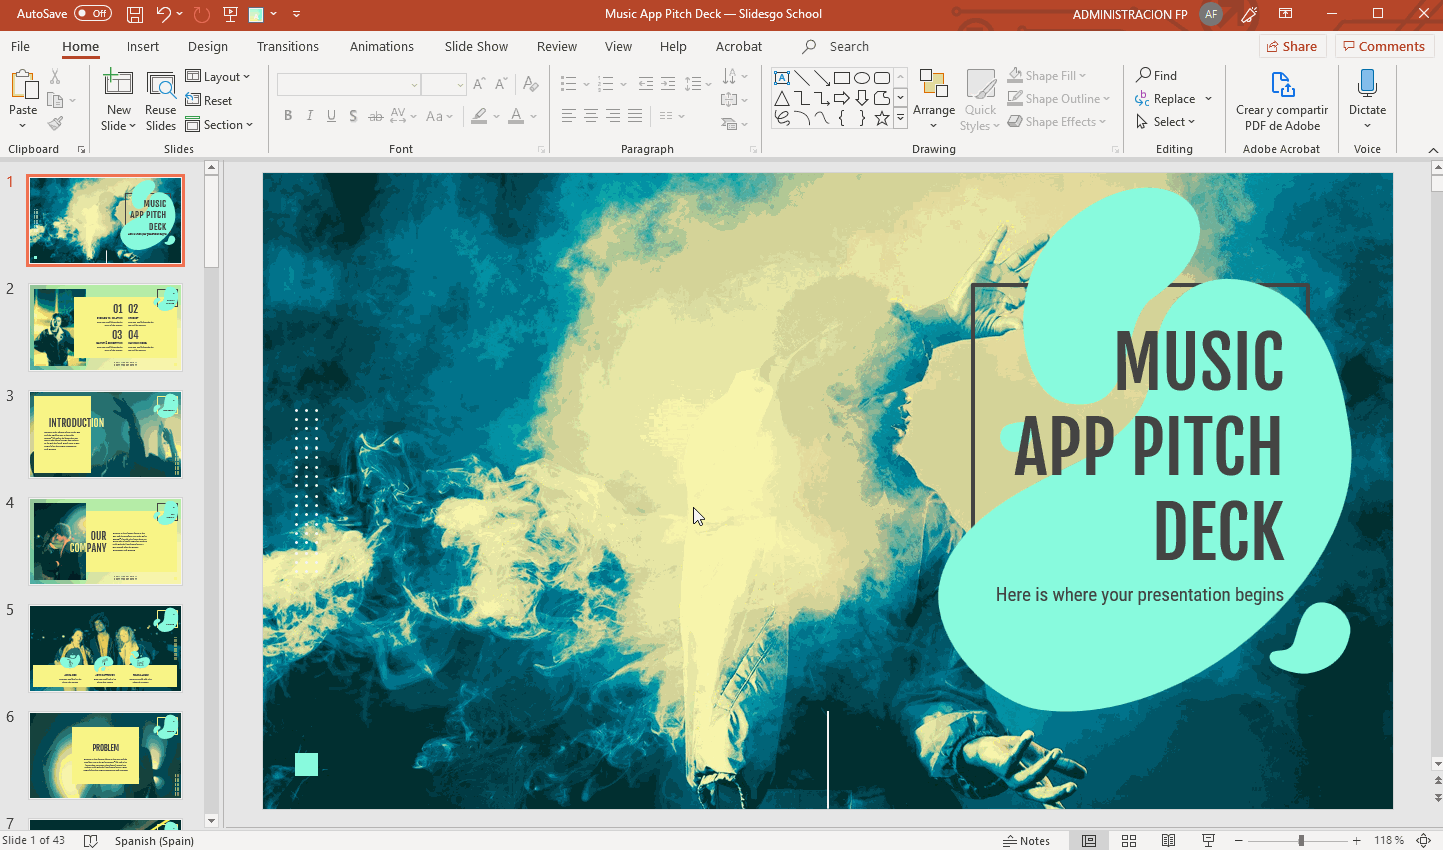Open the Arrange tool in the Drawing group
Image resolution: width=1443 pixels, height=850 pixels.
933,99
